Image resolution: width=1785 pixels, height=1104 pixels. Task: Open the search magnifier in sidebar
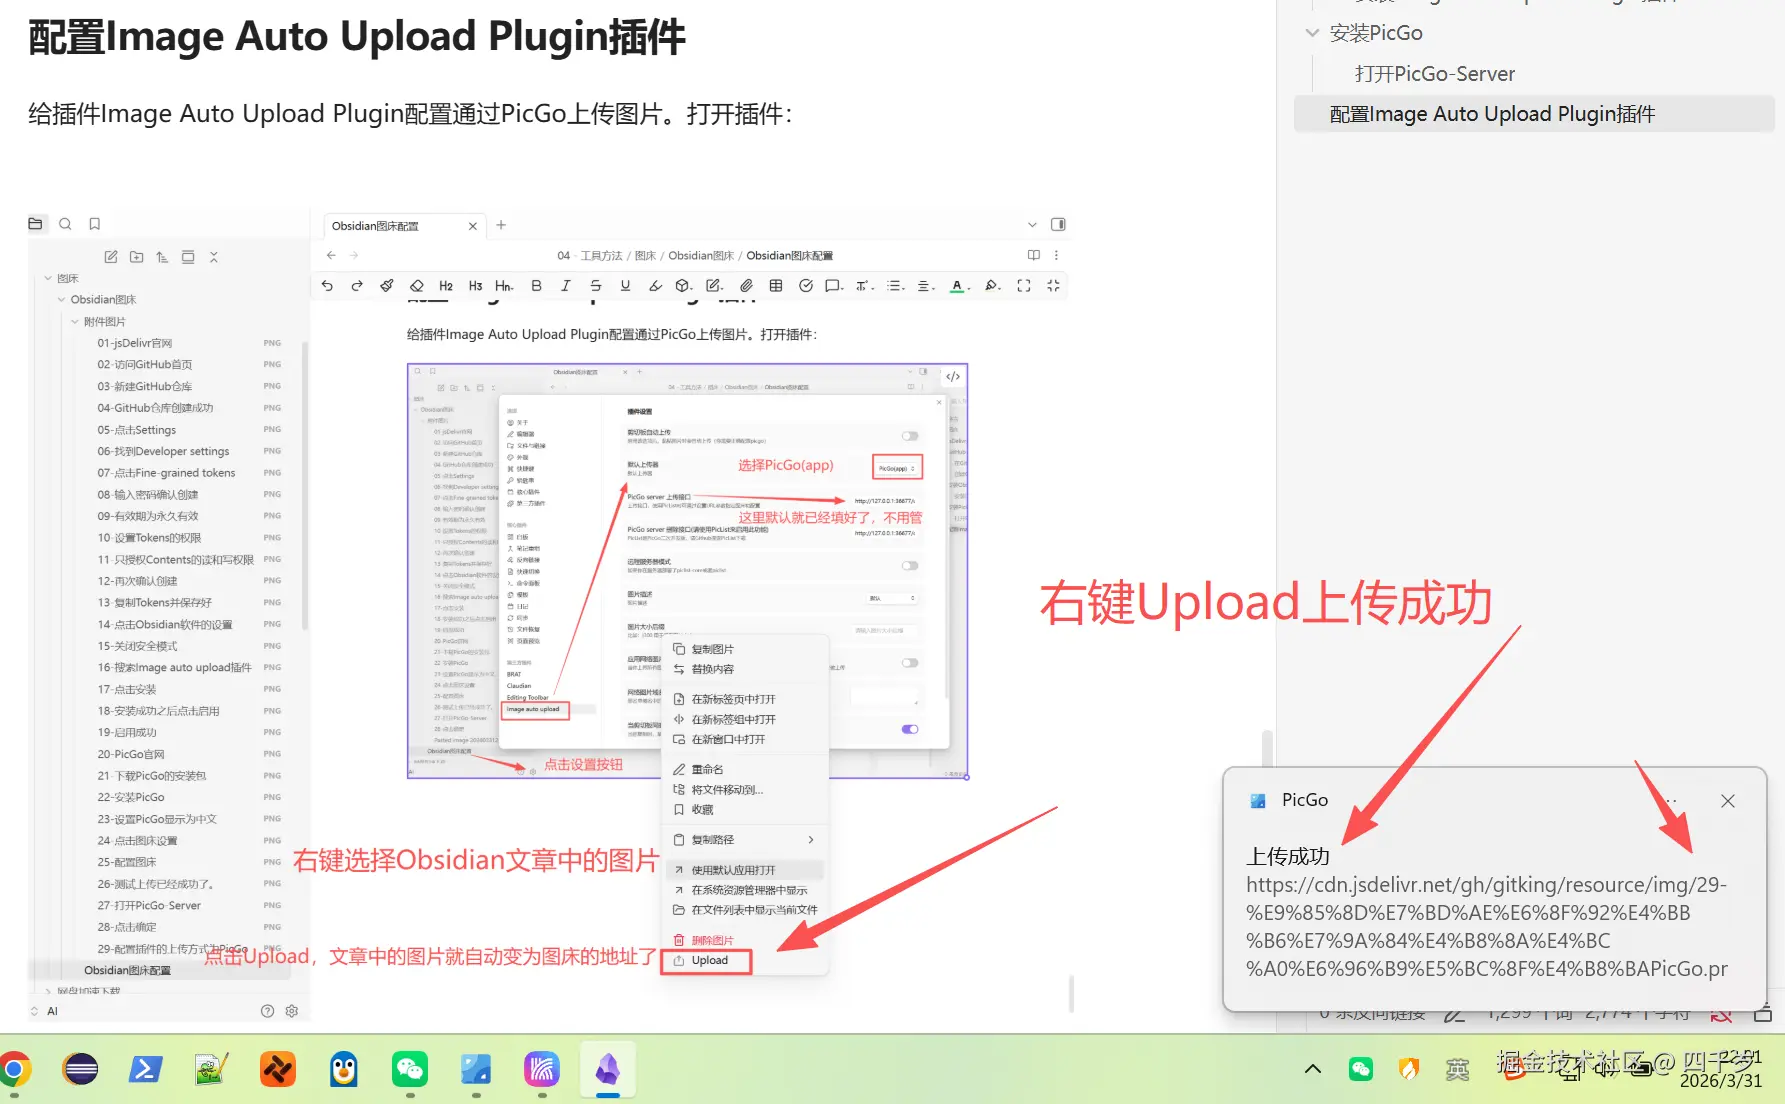point(65,224)
